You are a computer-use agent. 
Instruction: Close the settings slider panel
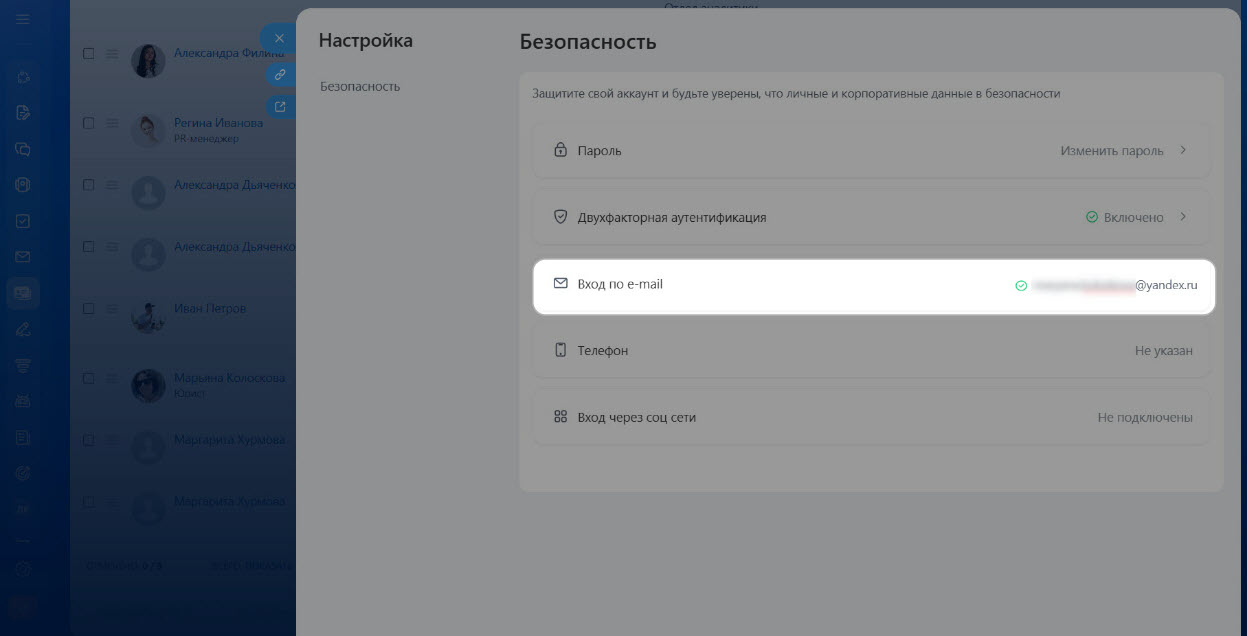click(x=279, y=38)
